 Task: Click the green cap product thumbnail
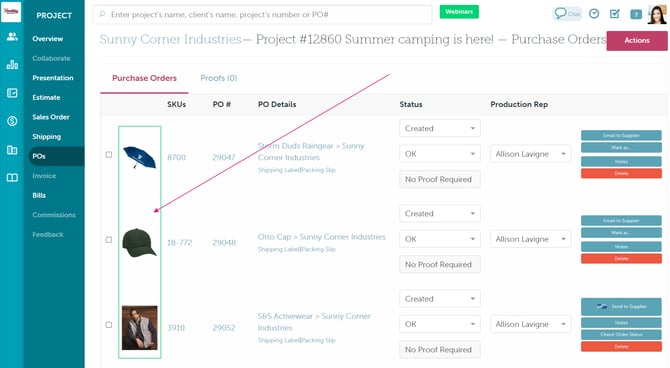tap(139, 242)
